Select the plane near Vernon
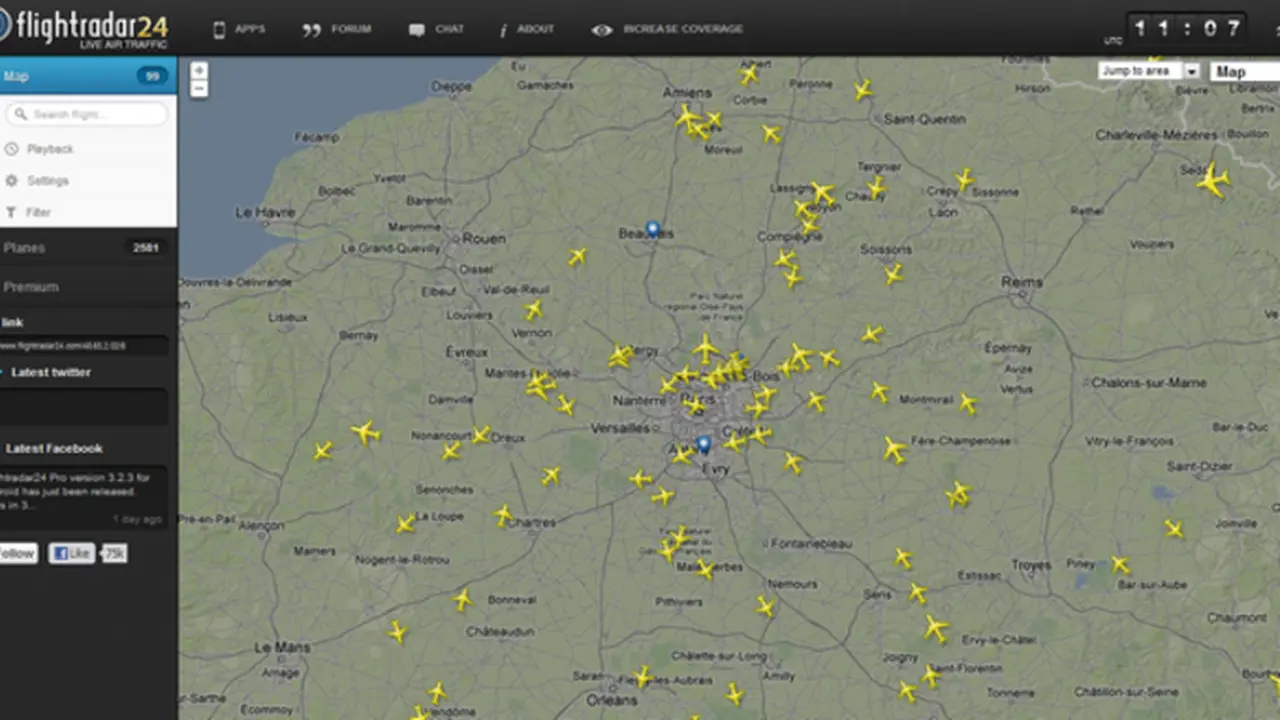This screenshot has height=720, width=1280. click(534, 310)
